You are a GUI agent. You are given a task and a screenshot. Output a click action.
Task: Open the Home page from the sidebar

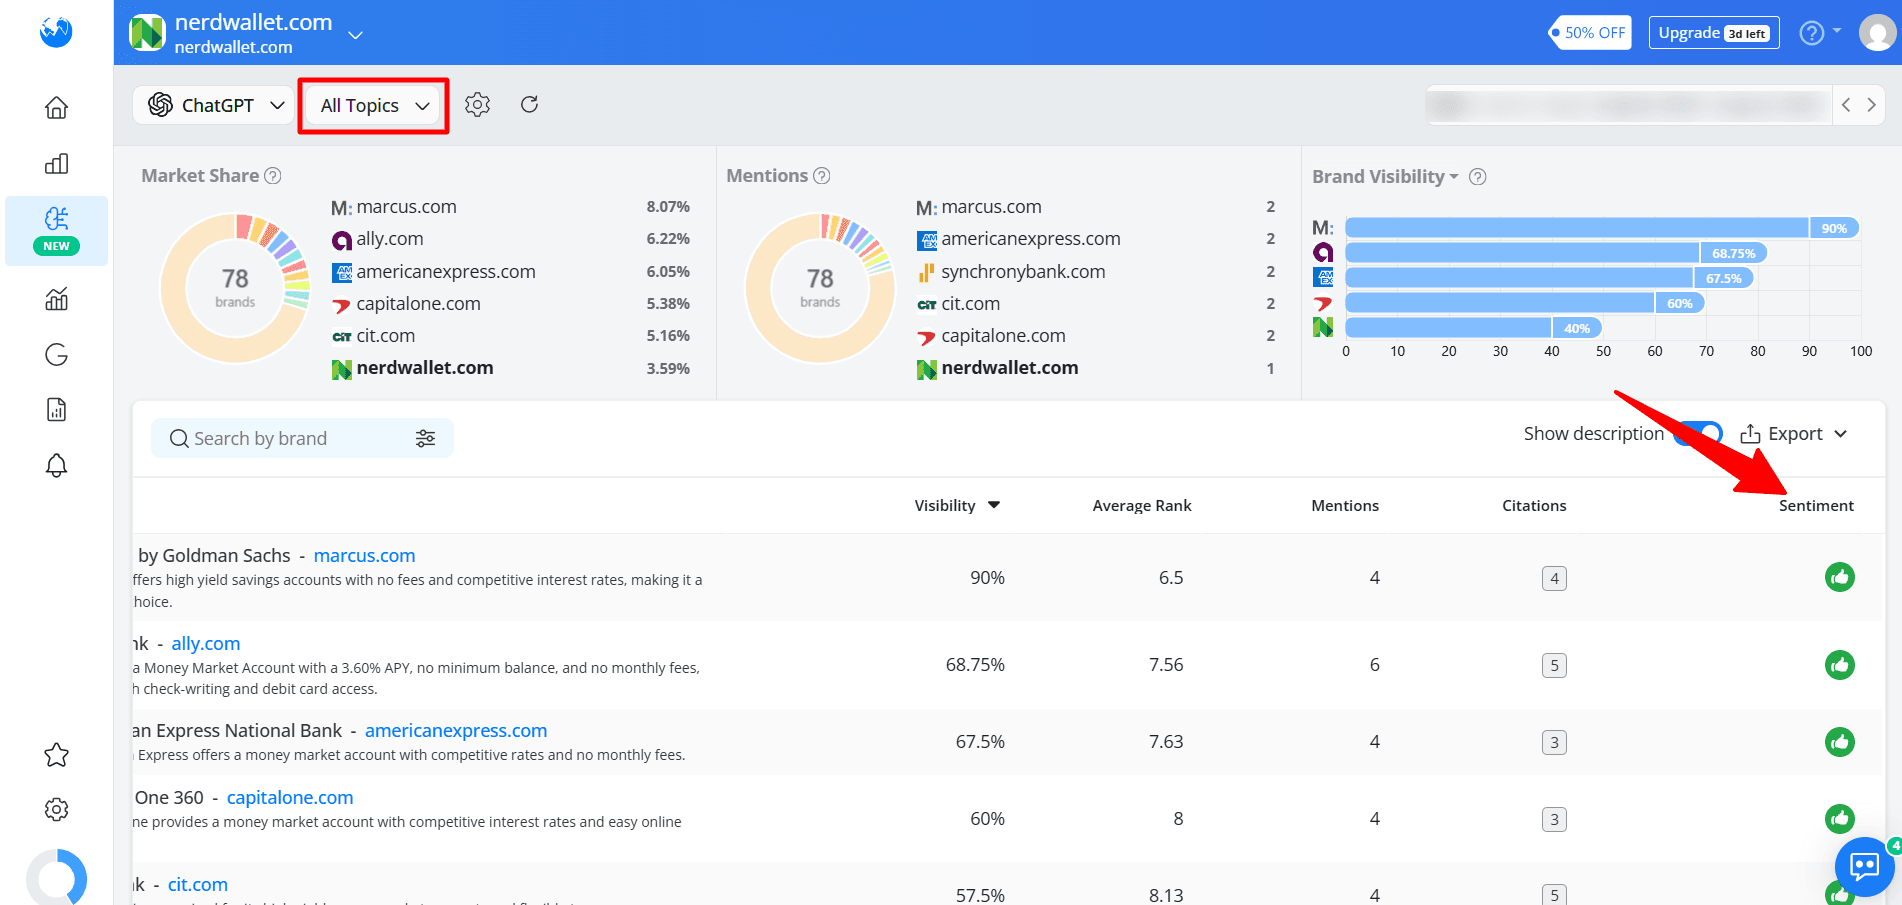pyautogui.click(x=56, y=108)
